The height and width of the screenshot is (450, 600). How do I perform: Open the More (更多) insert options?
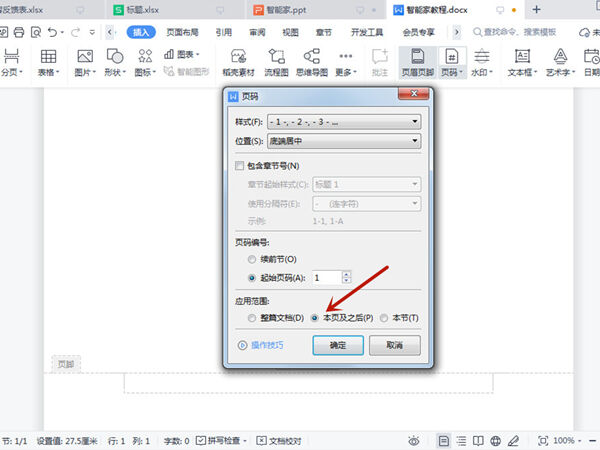tap(346, 62)
